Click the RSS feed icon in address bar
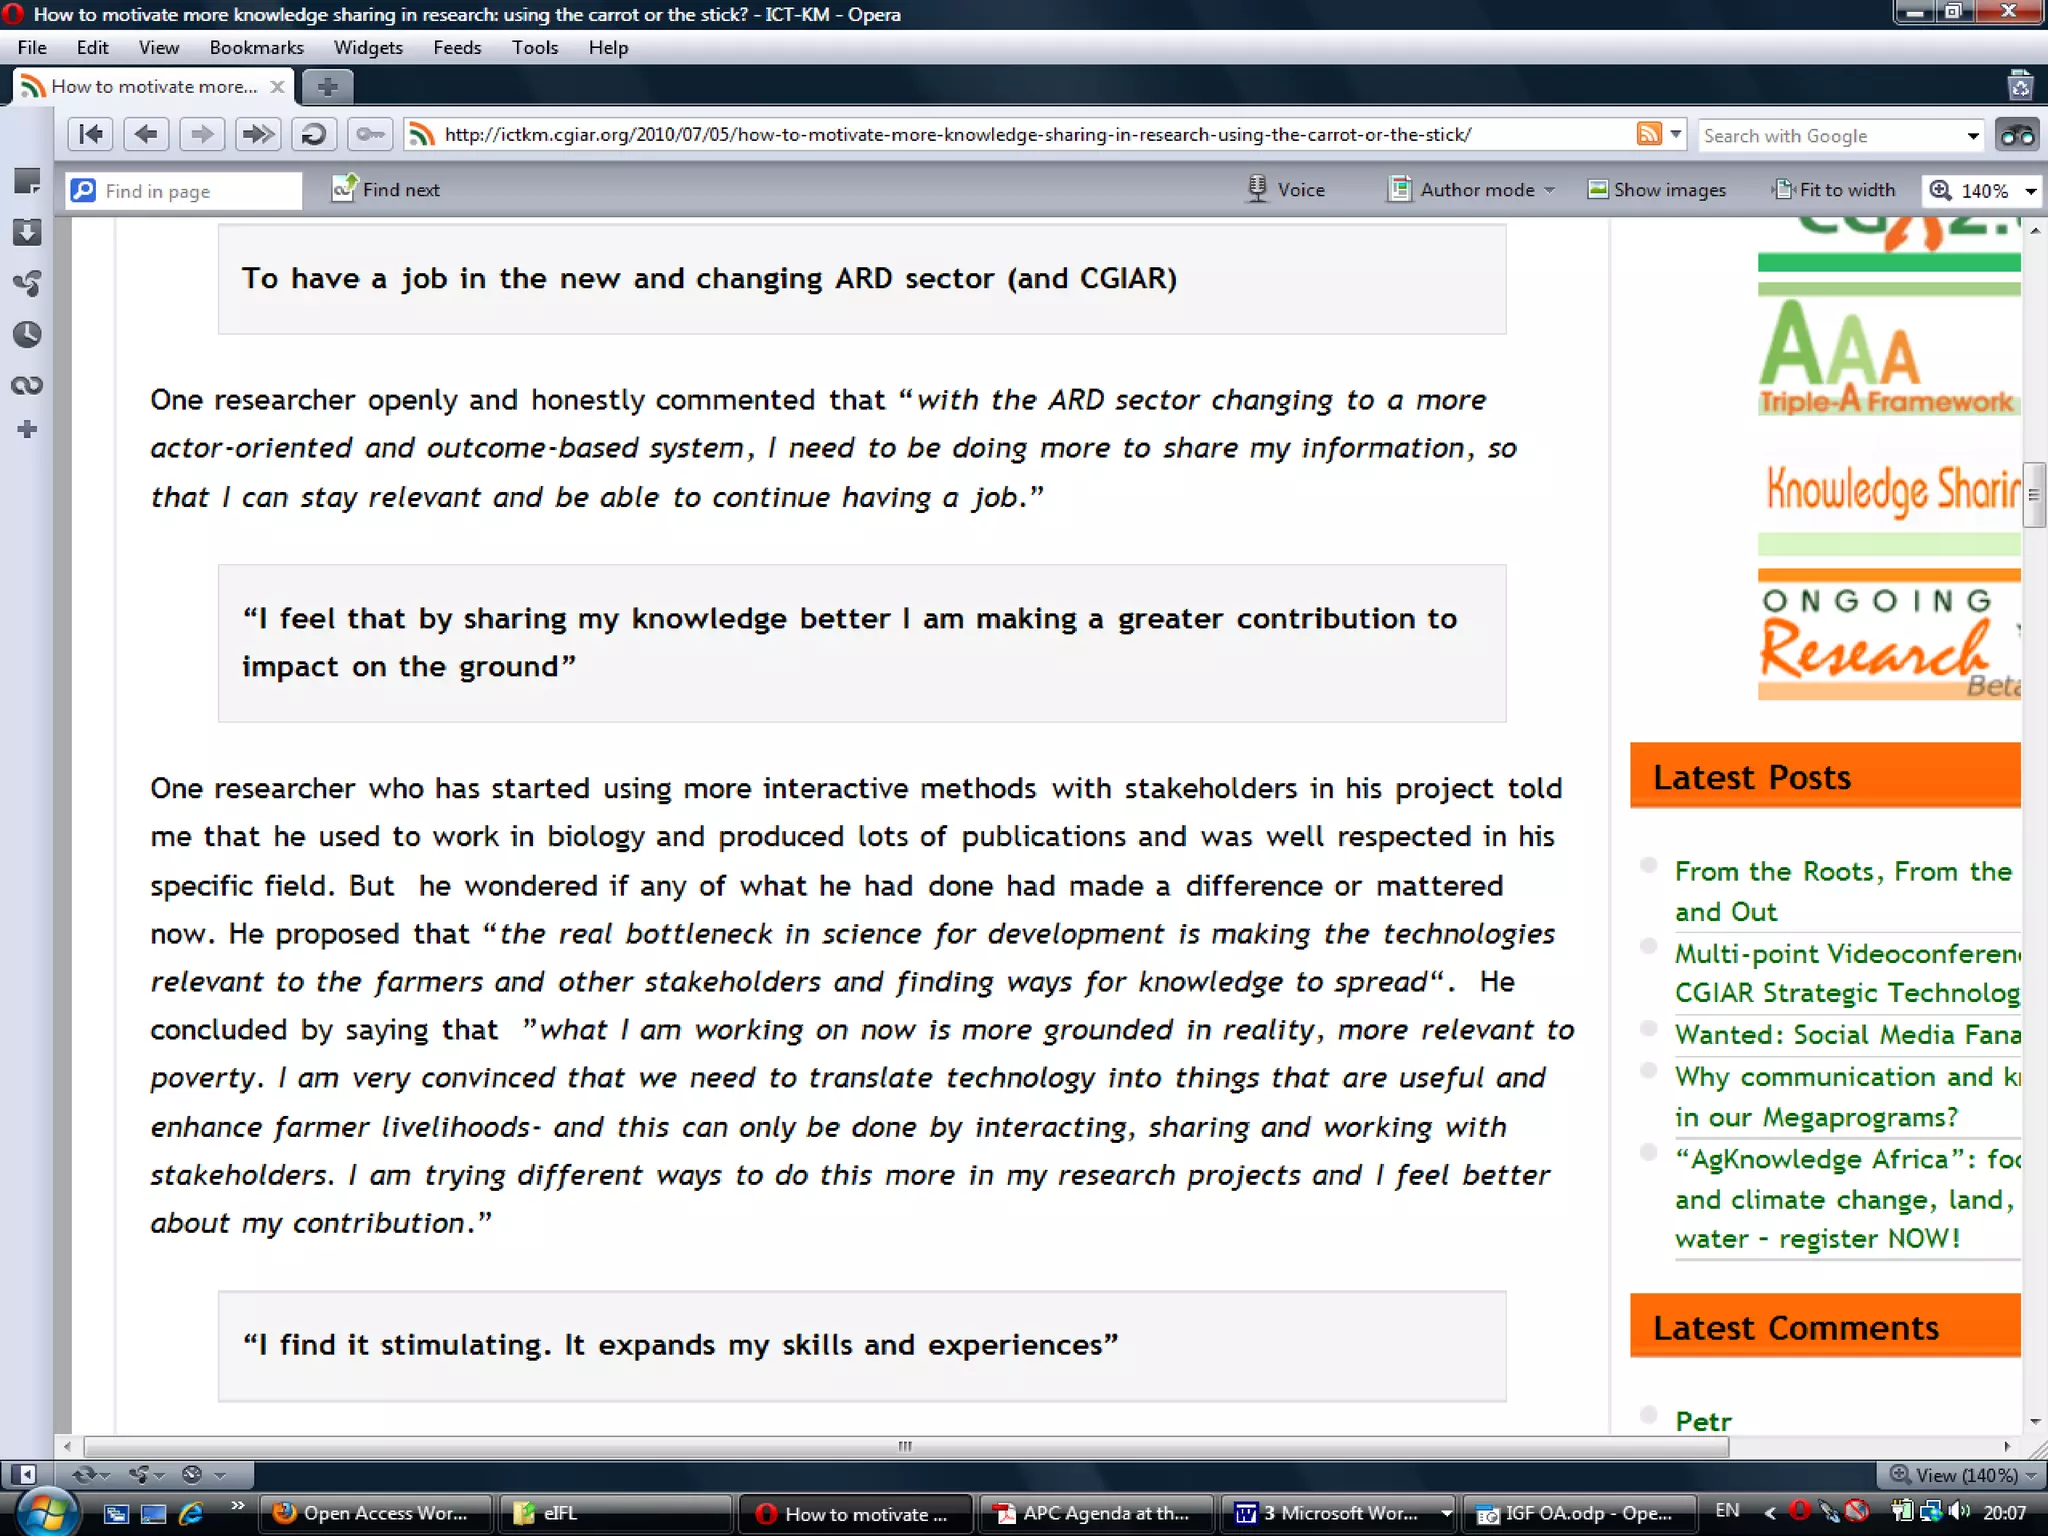 [x=1648, y=134]
